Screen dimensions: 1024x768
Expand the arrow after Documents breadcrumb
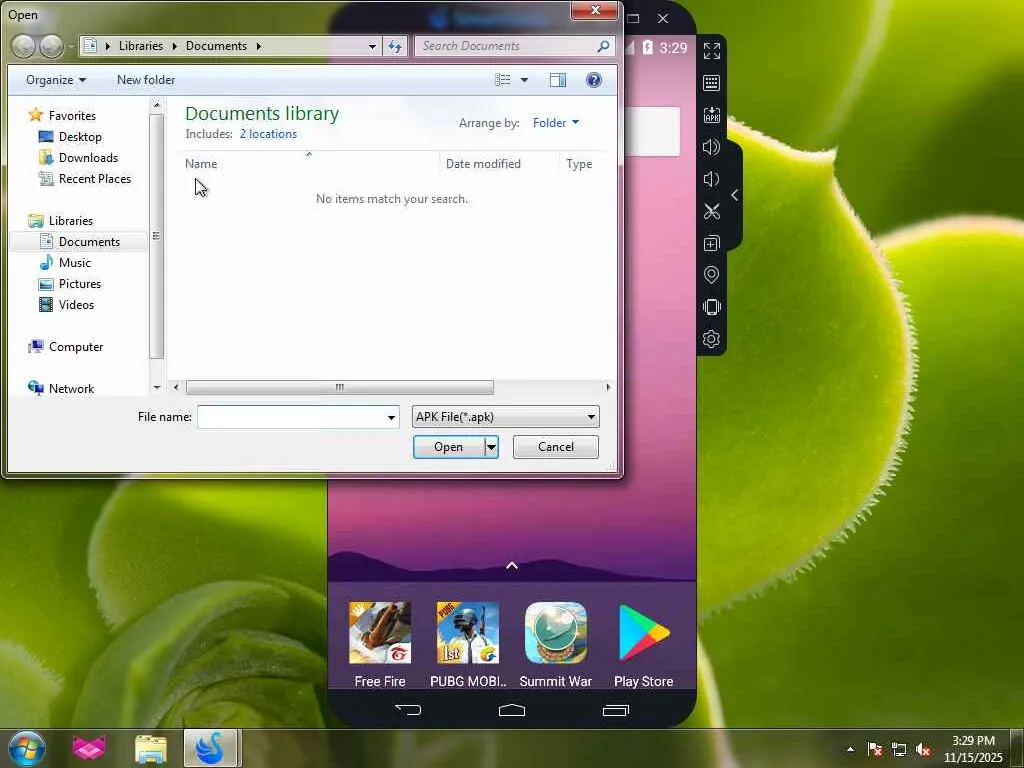coord(259,46)
